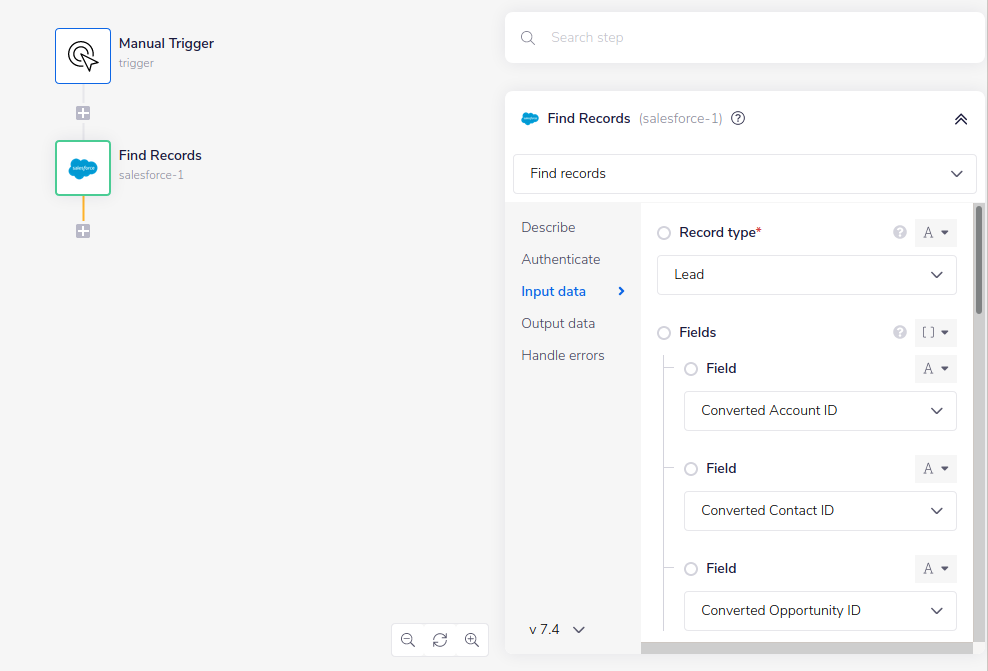988x671 pixels.
Task: Toggle the Converted Account ID Field circle
Action: point(690,368)
